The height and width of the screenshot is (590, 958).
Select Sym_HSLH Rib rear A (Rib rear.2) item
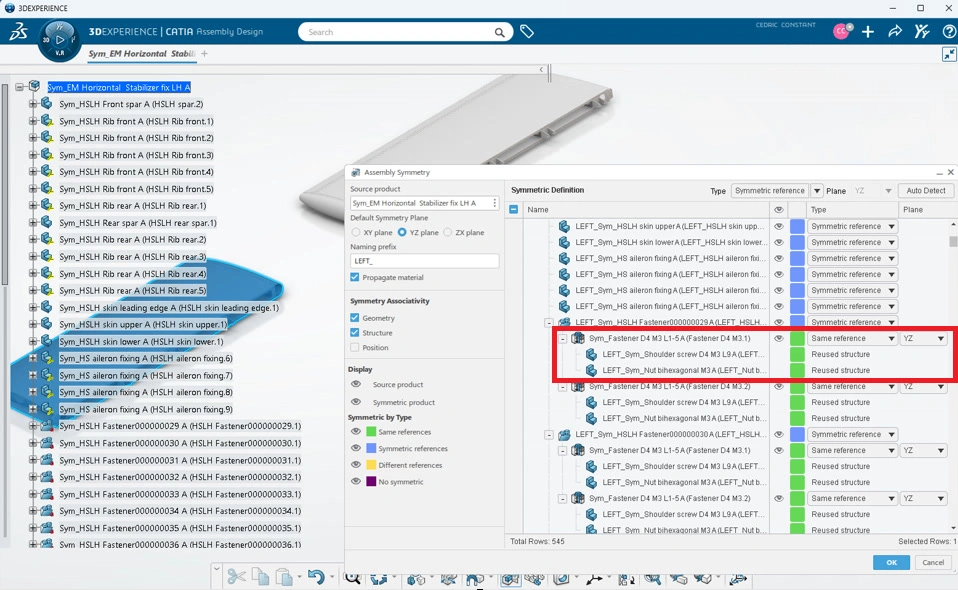[x=133, y=240]
